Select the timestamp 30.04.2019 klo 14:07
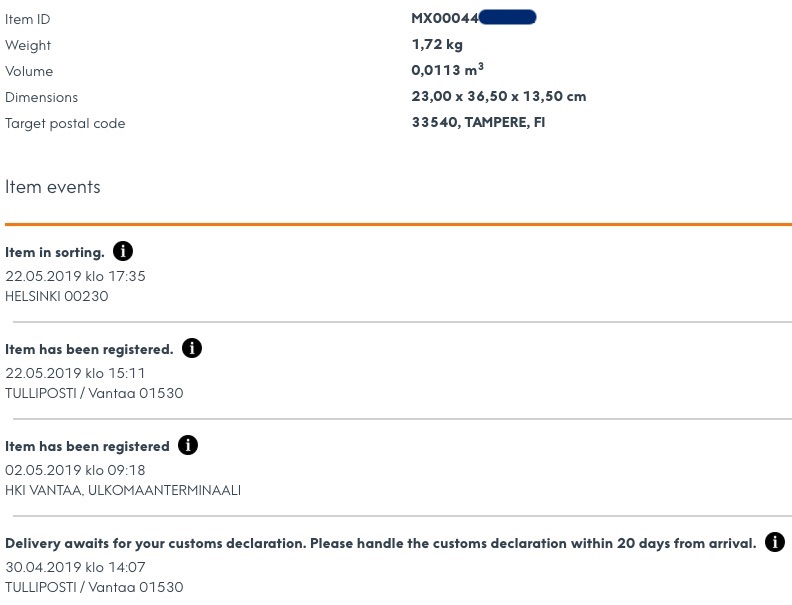Viewport: 792px width, 605px height. [75, 567]
